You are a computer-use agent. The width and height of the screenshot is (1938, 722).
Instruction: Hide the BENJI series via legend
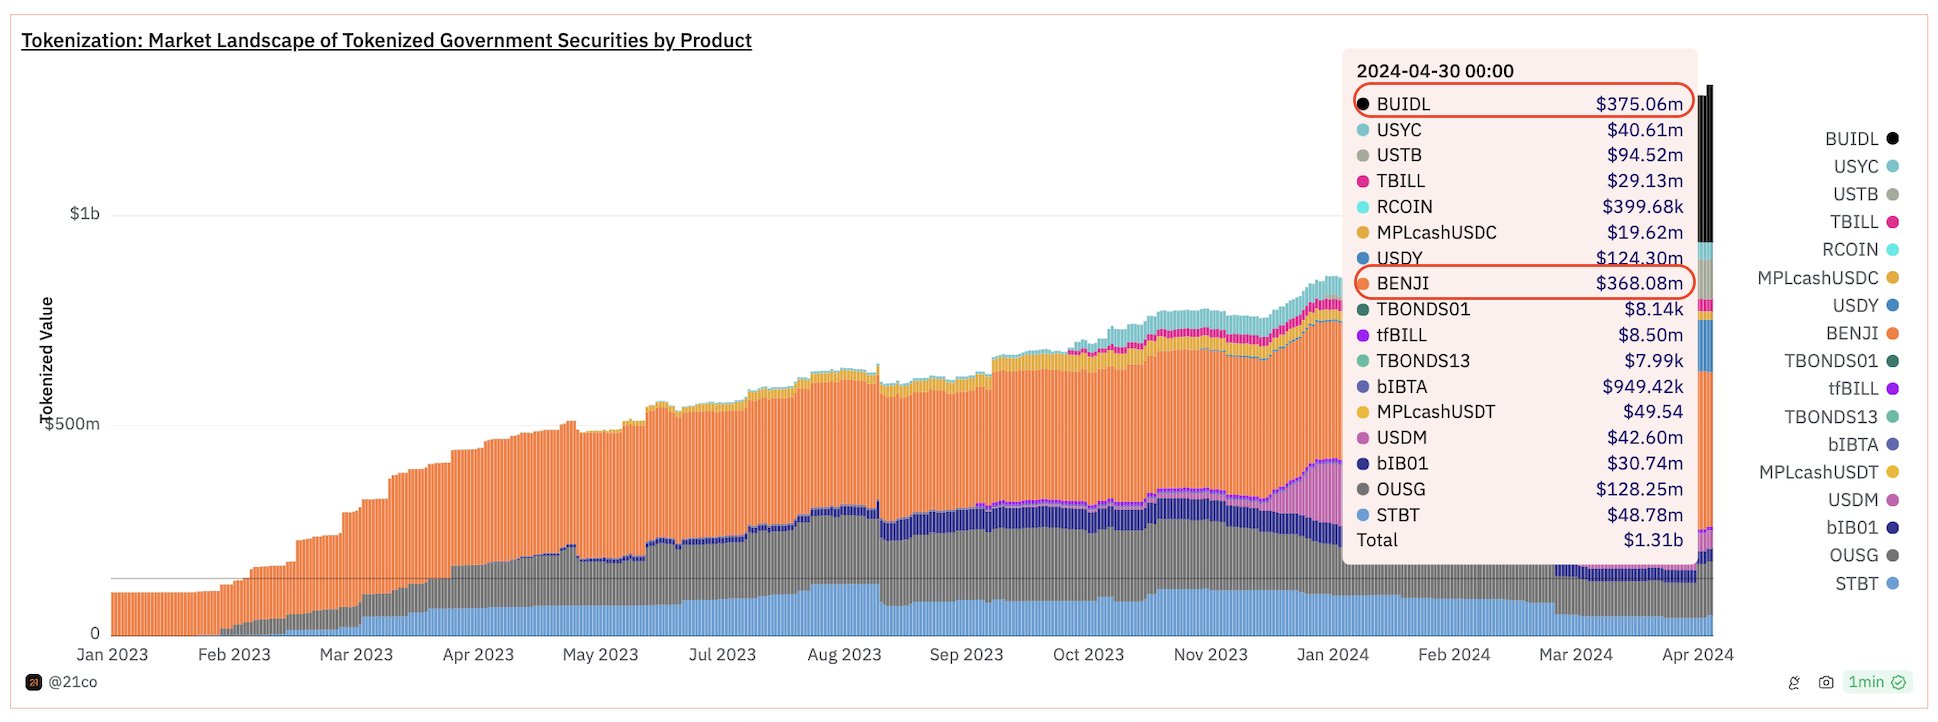click(1862, 333)
